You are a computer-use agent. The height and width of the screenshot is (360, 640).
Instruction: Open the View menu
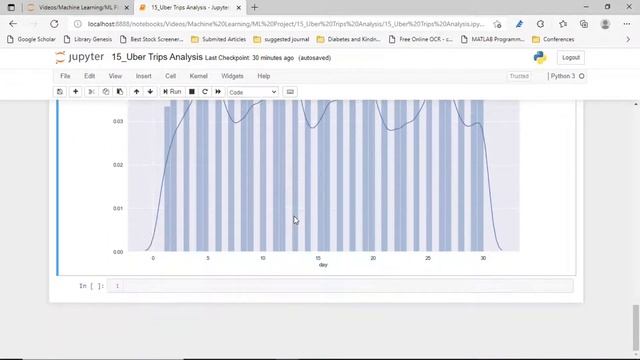coord(115,76)
